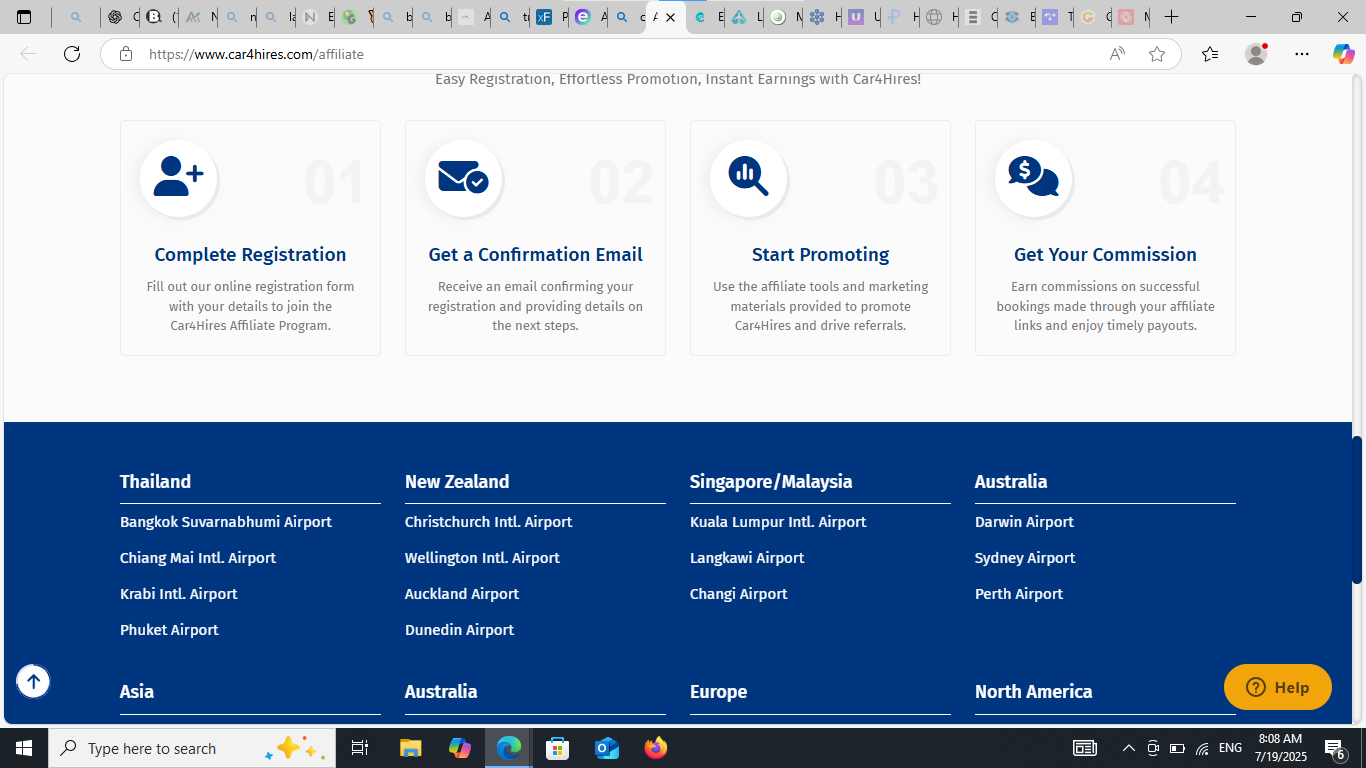Click the address bar URL field
Viewport: 1366px width, 768px height.
point(620,54)
